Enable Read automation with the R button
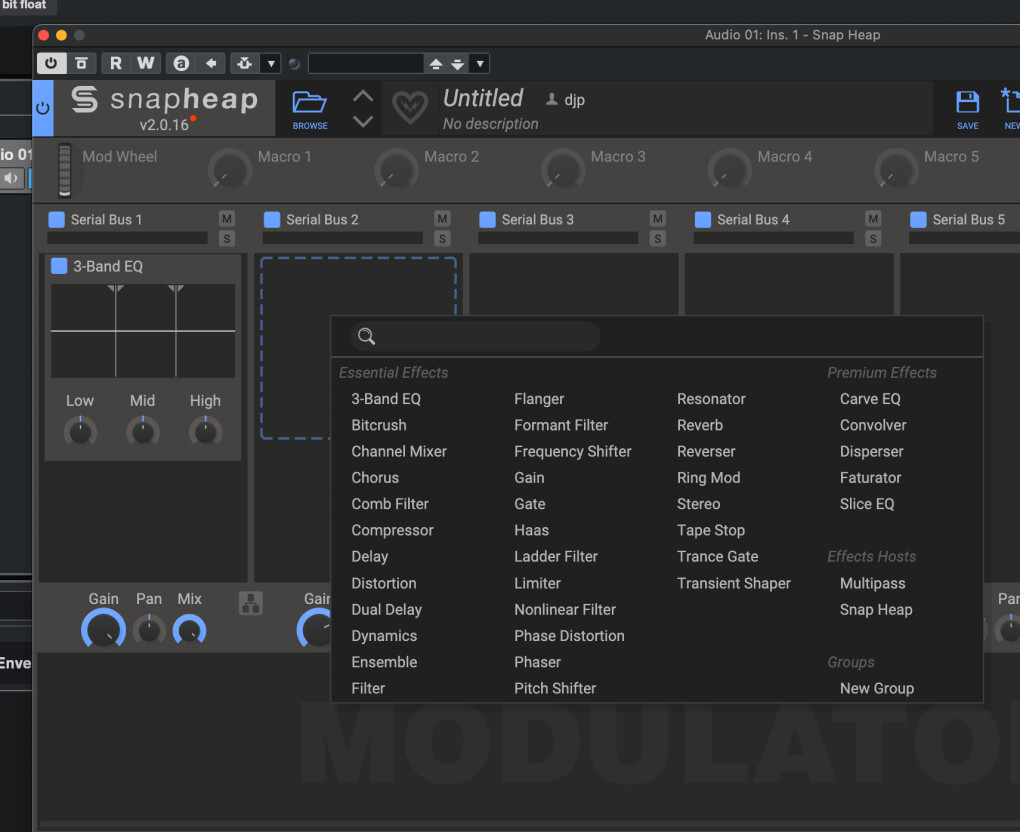Screen dimensions: 1020x832 tap(116, 63)
